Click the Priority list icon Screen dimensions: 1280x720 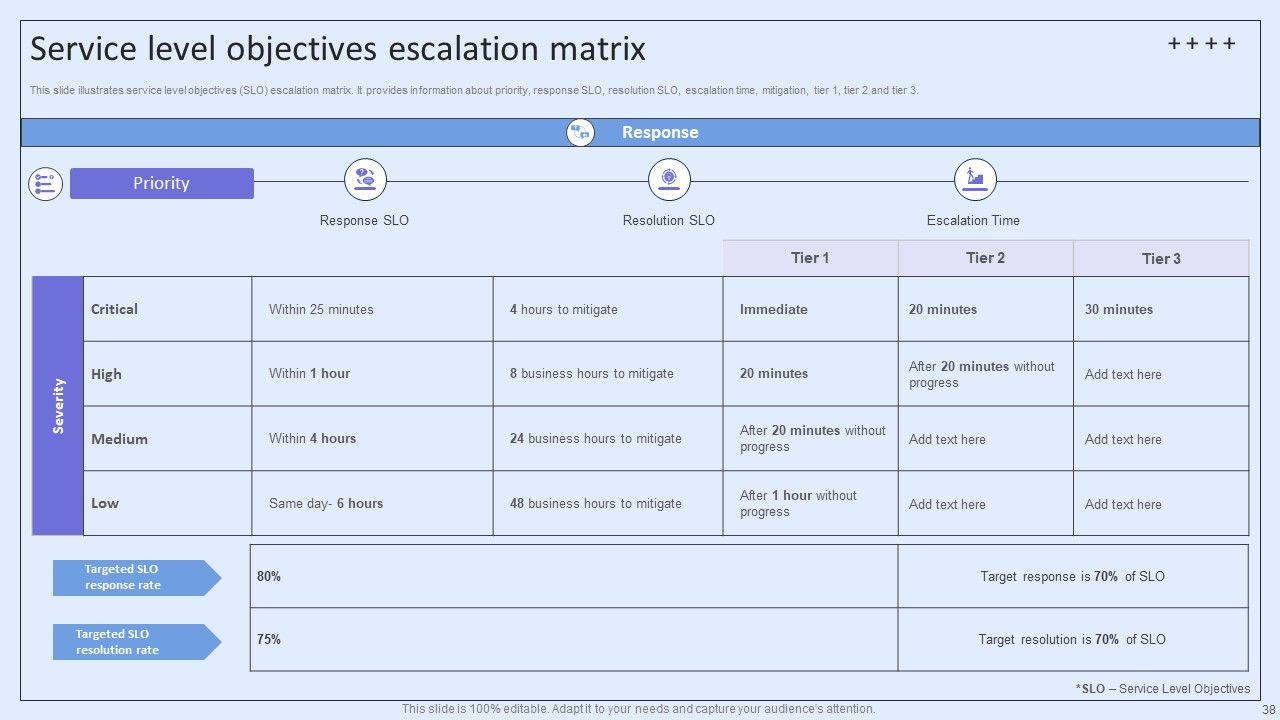click(x=45, y=183)
